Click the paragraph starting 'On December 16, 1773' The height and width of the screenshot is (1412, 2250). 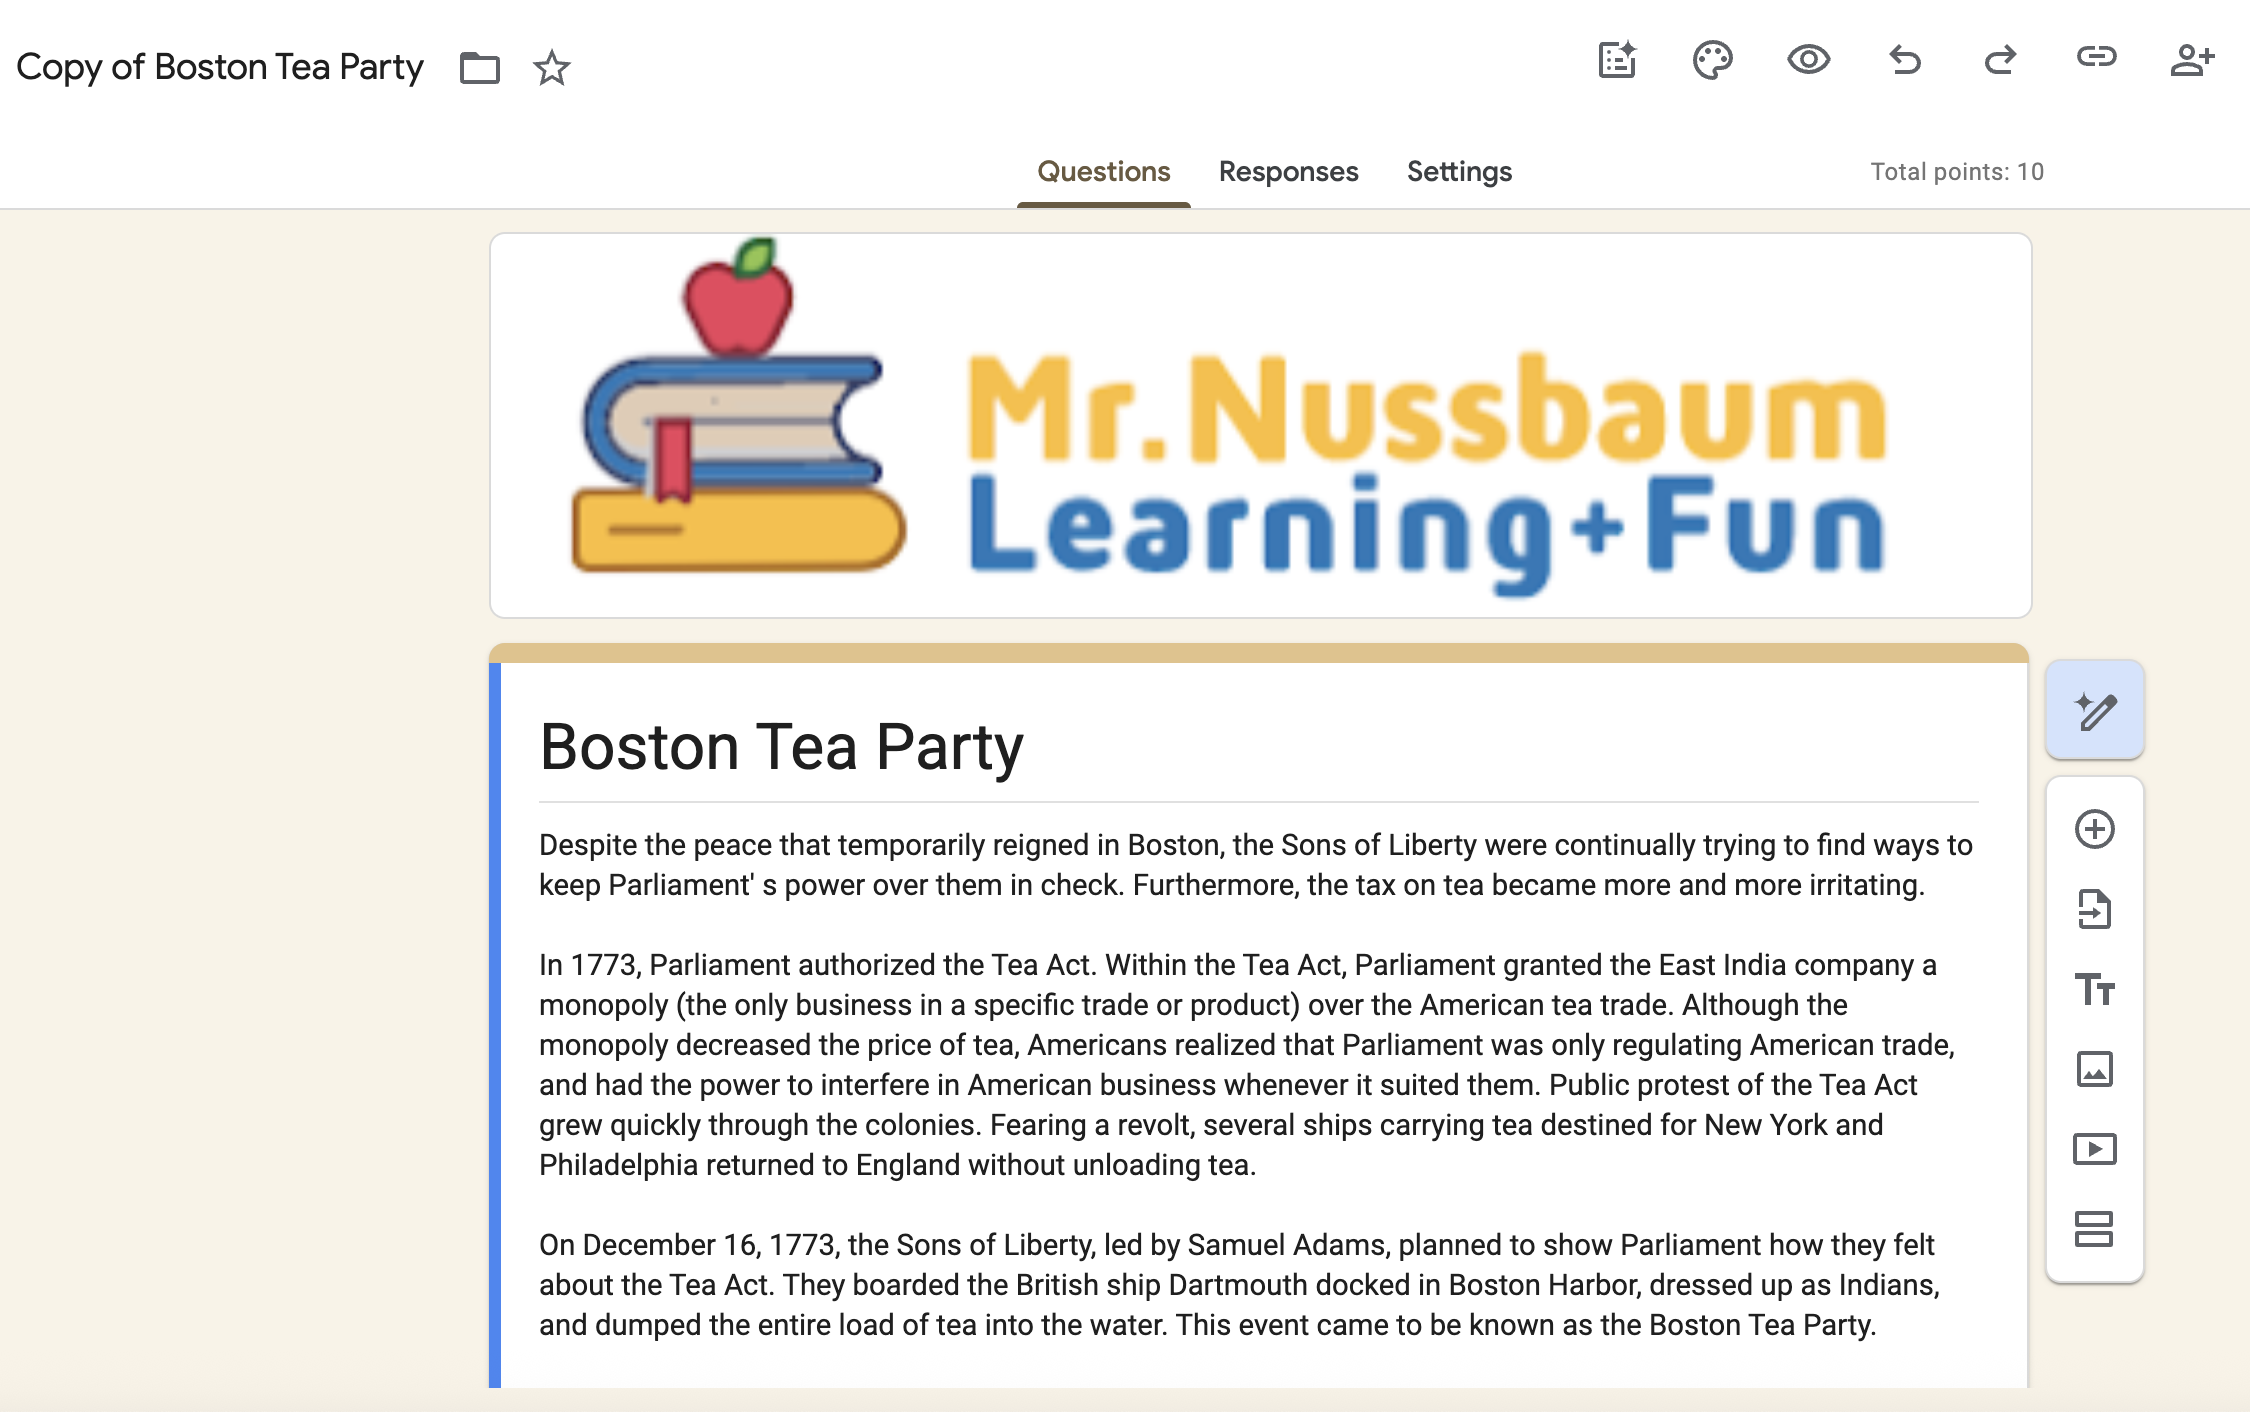(1240, 1285)
